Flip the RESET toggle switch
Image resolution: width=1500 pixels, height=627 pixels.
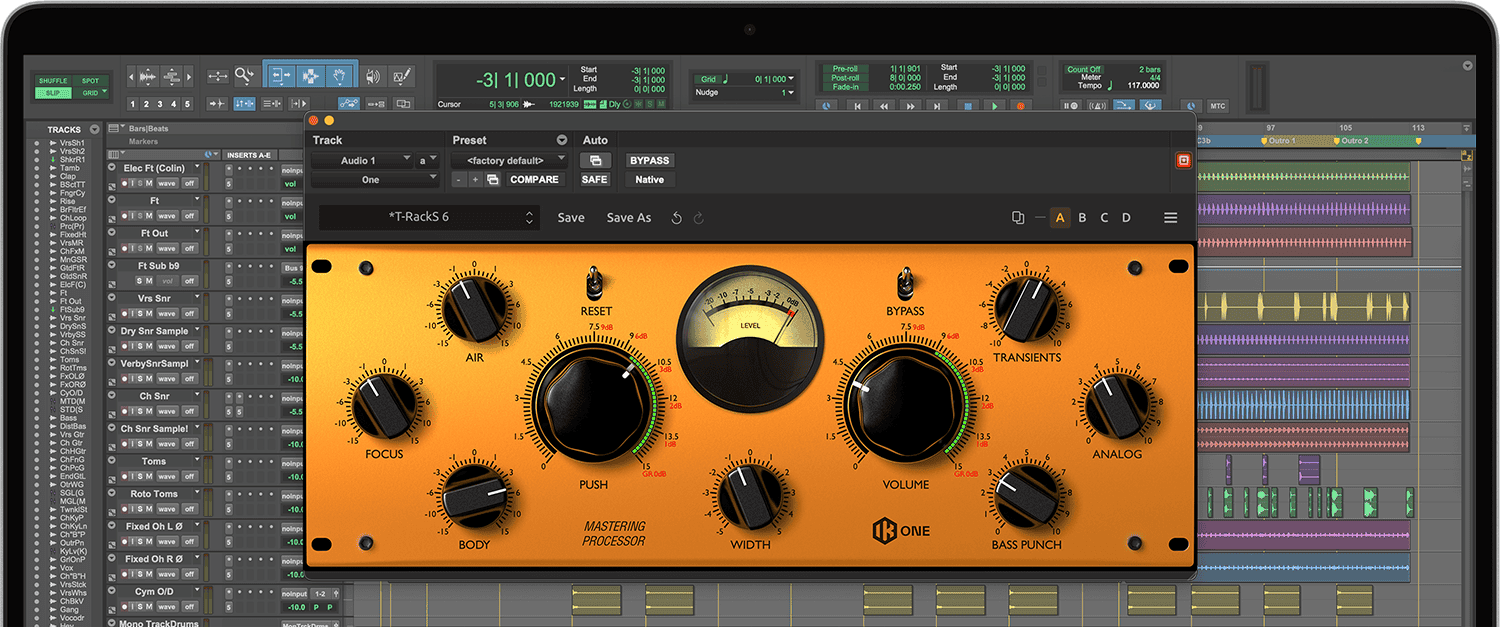point(596,280)
